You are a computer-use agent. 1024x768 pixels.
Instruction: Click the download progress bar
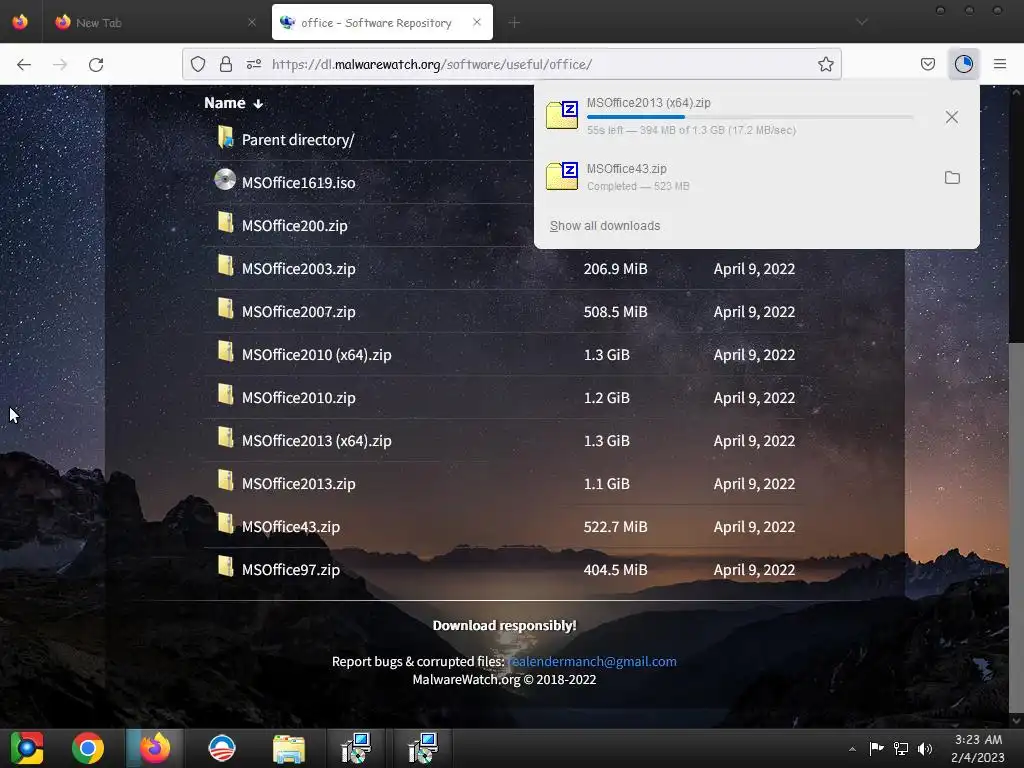point(750,117)
